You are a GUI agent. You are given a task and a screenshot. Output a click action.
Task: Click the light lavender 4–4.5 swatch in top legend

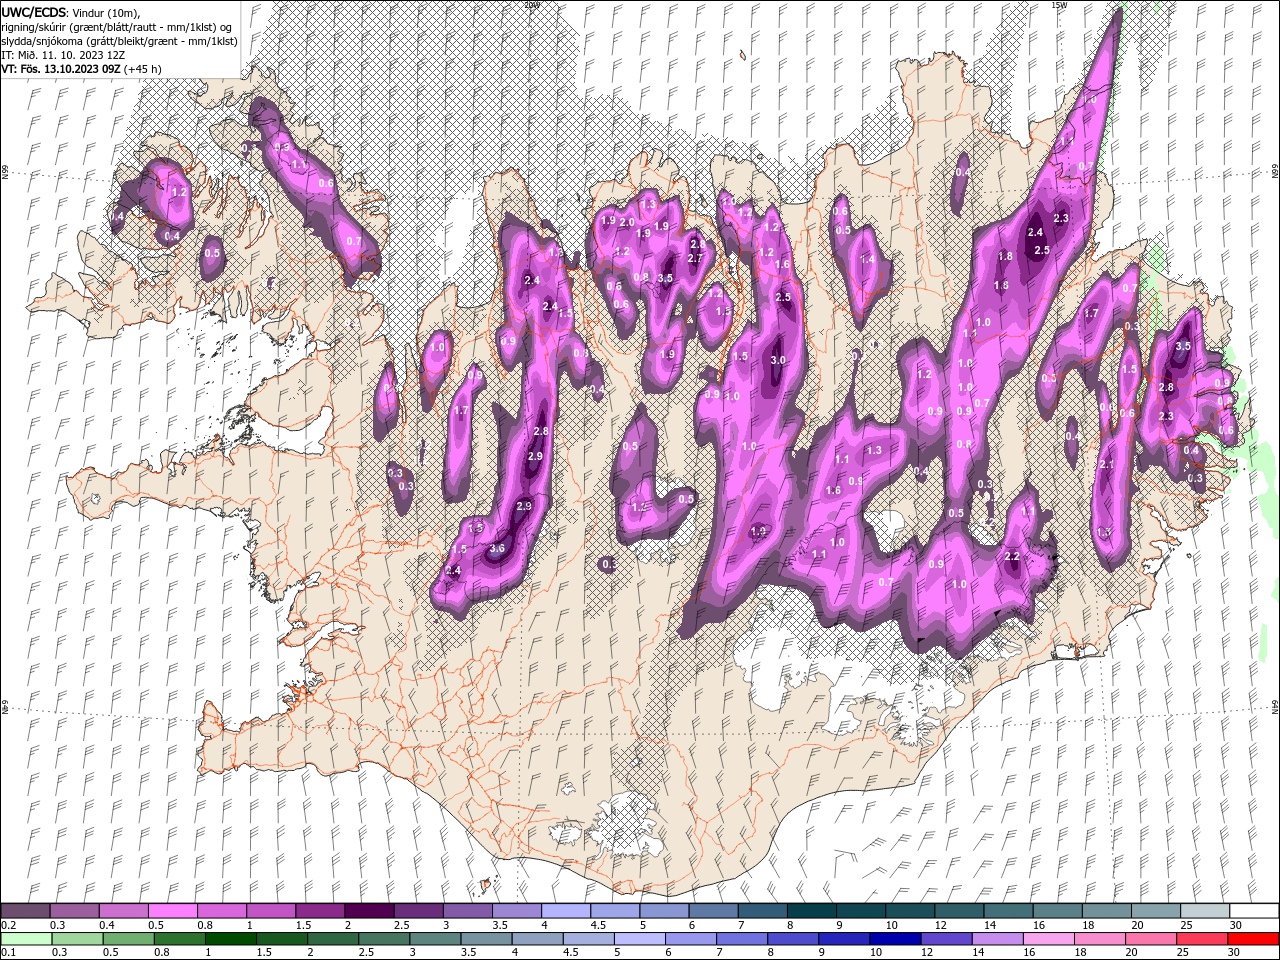click(565, 911)
